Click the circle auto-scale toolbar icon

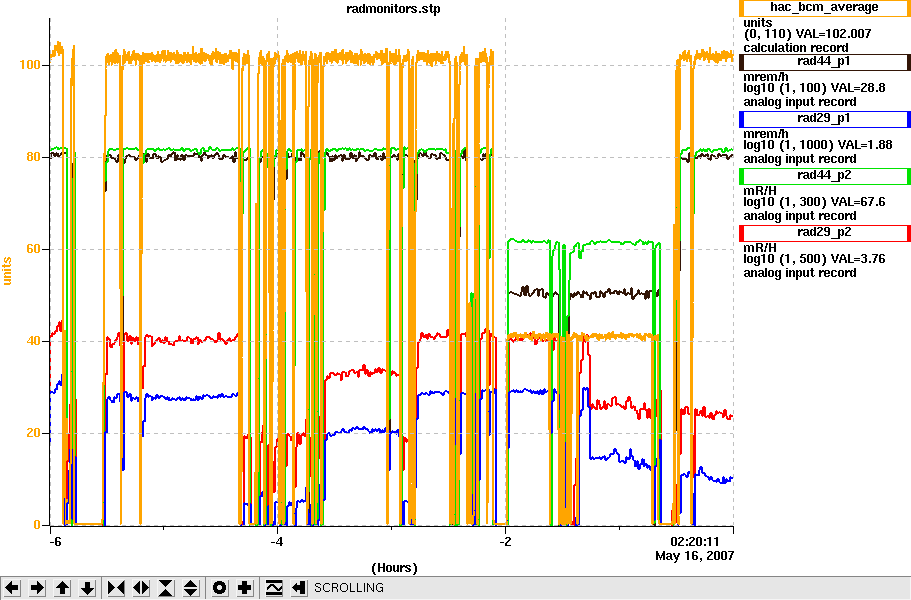pyautogui.click(x=219, y=588)
